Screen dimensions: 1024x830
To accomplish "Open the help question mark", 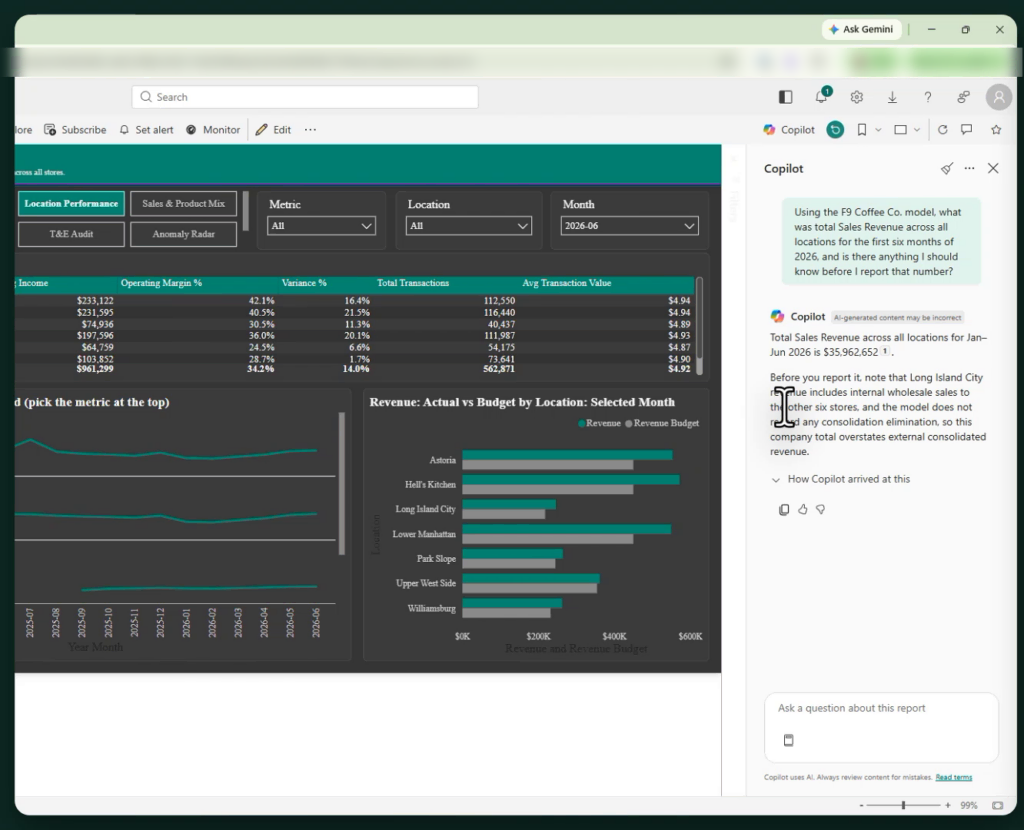I will [x=927, y=97].
